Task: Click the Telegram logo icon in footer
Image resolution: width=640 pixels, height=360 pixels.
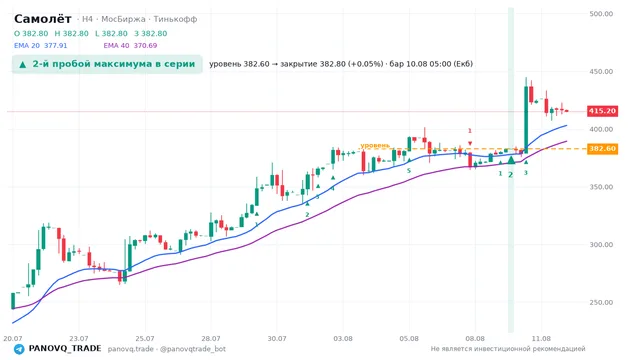Action: (19, 349)
